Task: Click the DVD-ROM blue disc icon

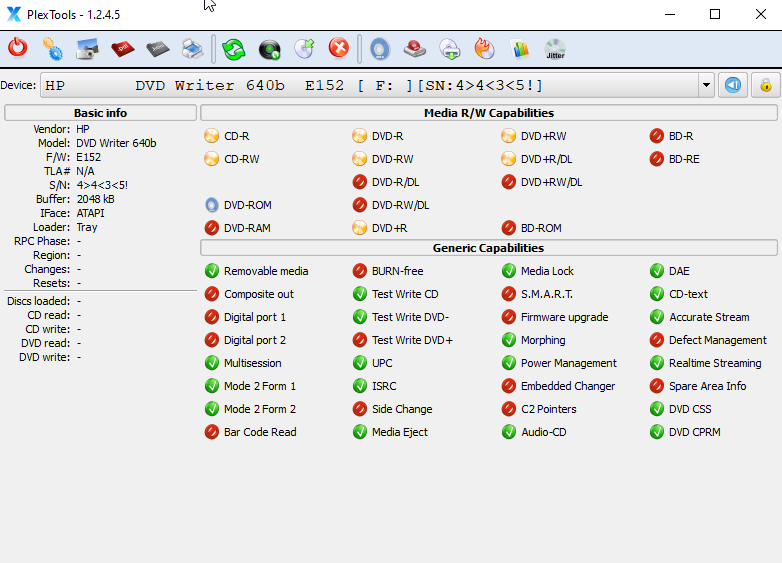Action: pos(211,205)
